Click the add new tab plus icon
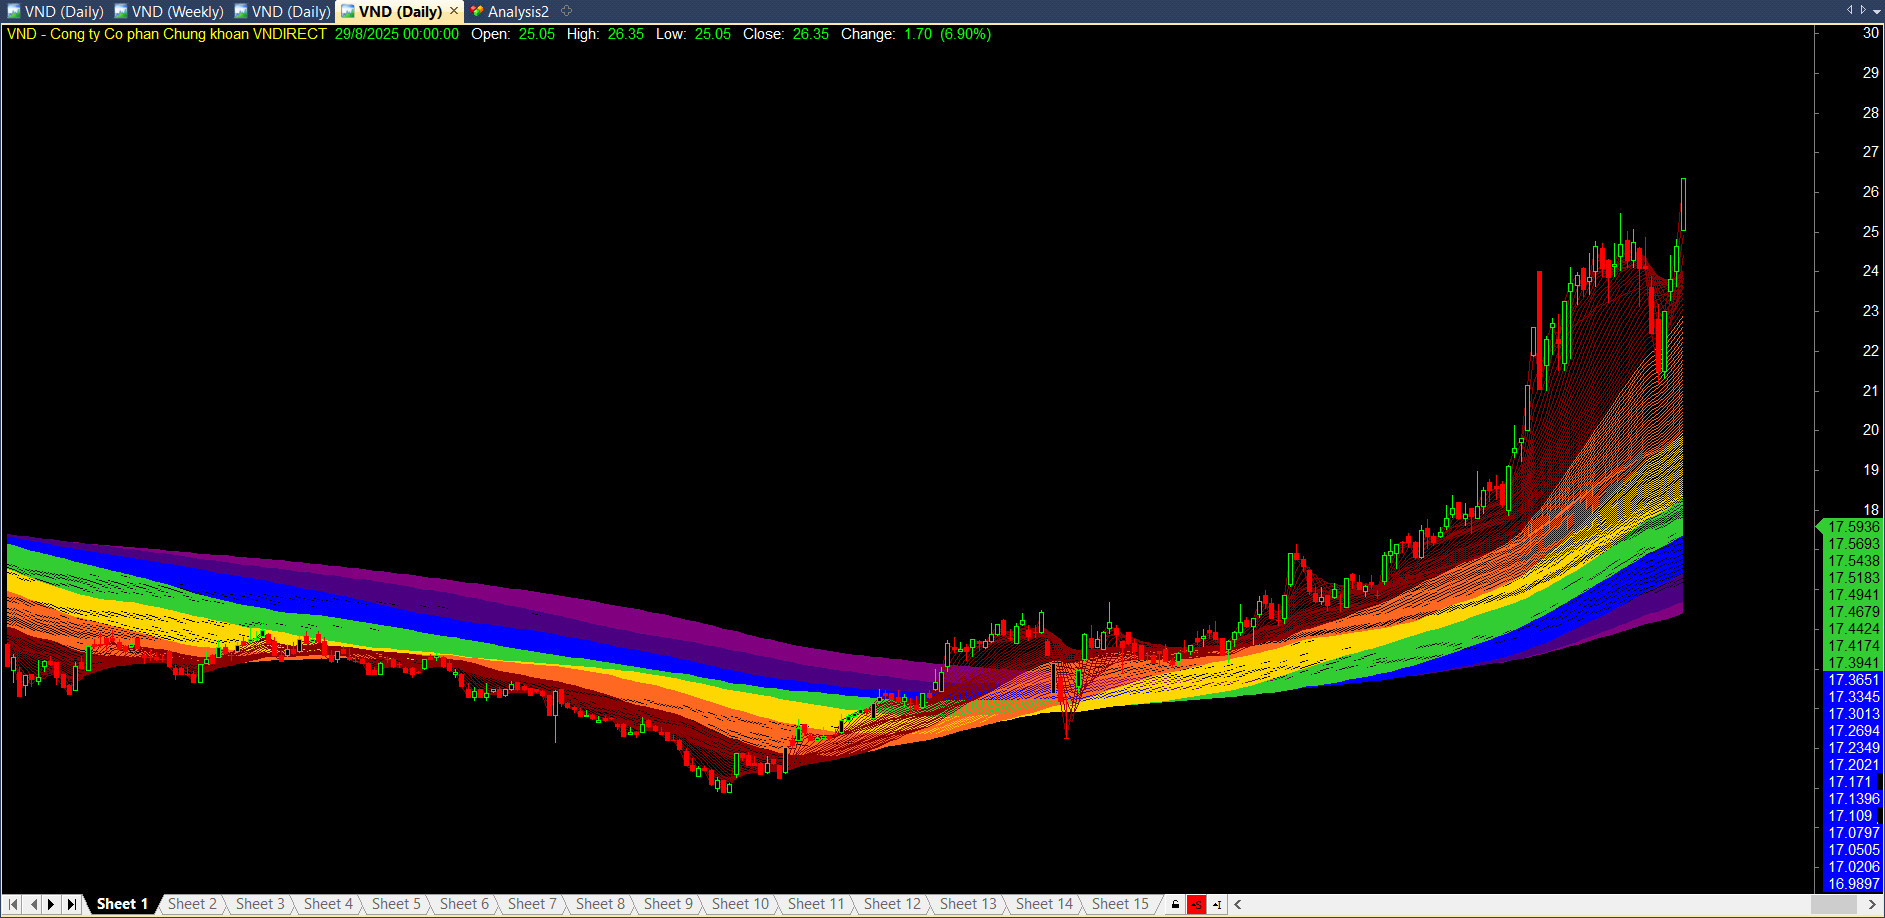 566,11
